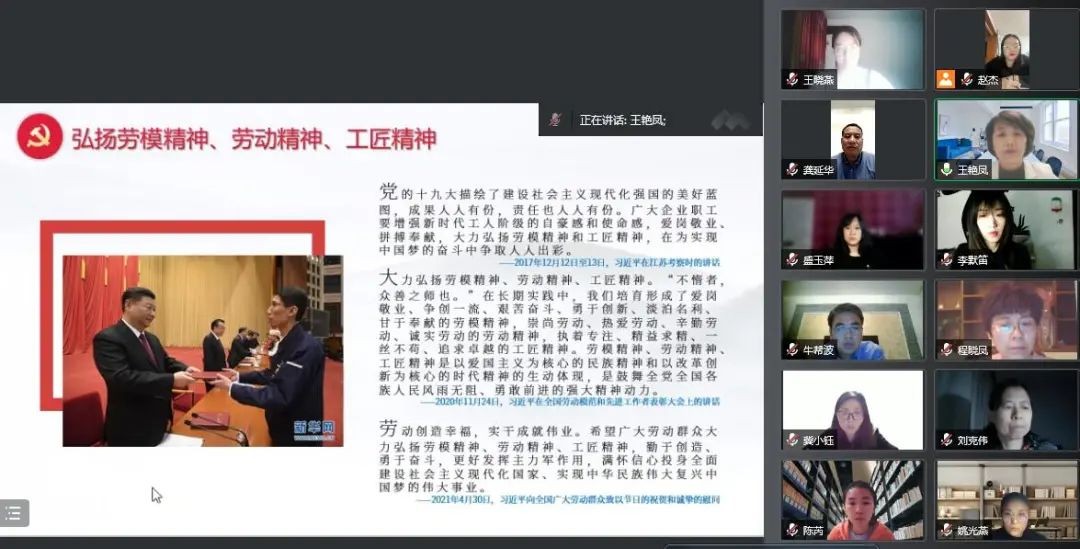1080x549 pixels.
Task: Click the muted mic icon beside 龚延华
Action: tap(792, 170)
